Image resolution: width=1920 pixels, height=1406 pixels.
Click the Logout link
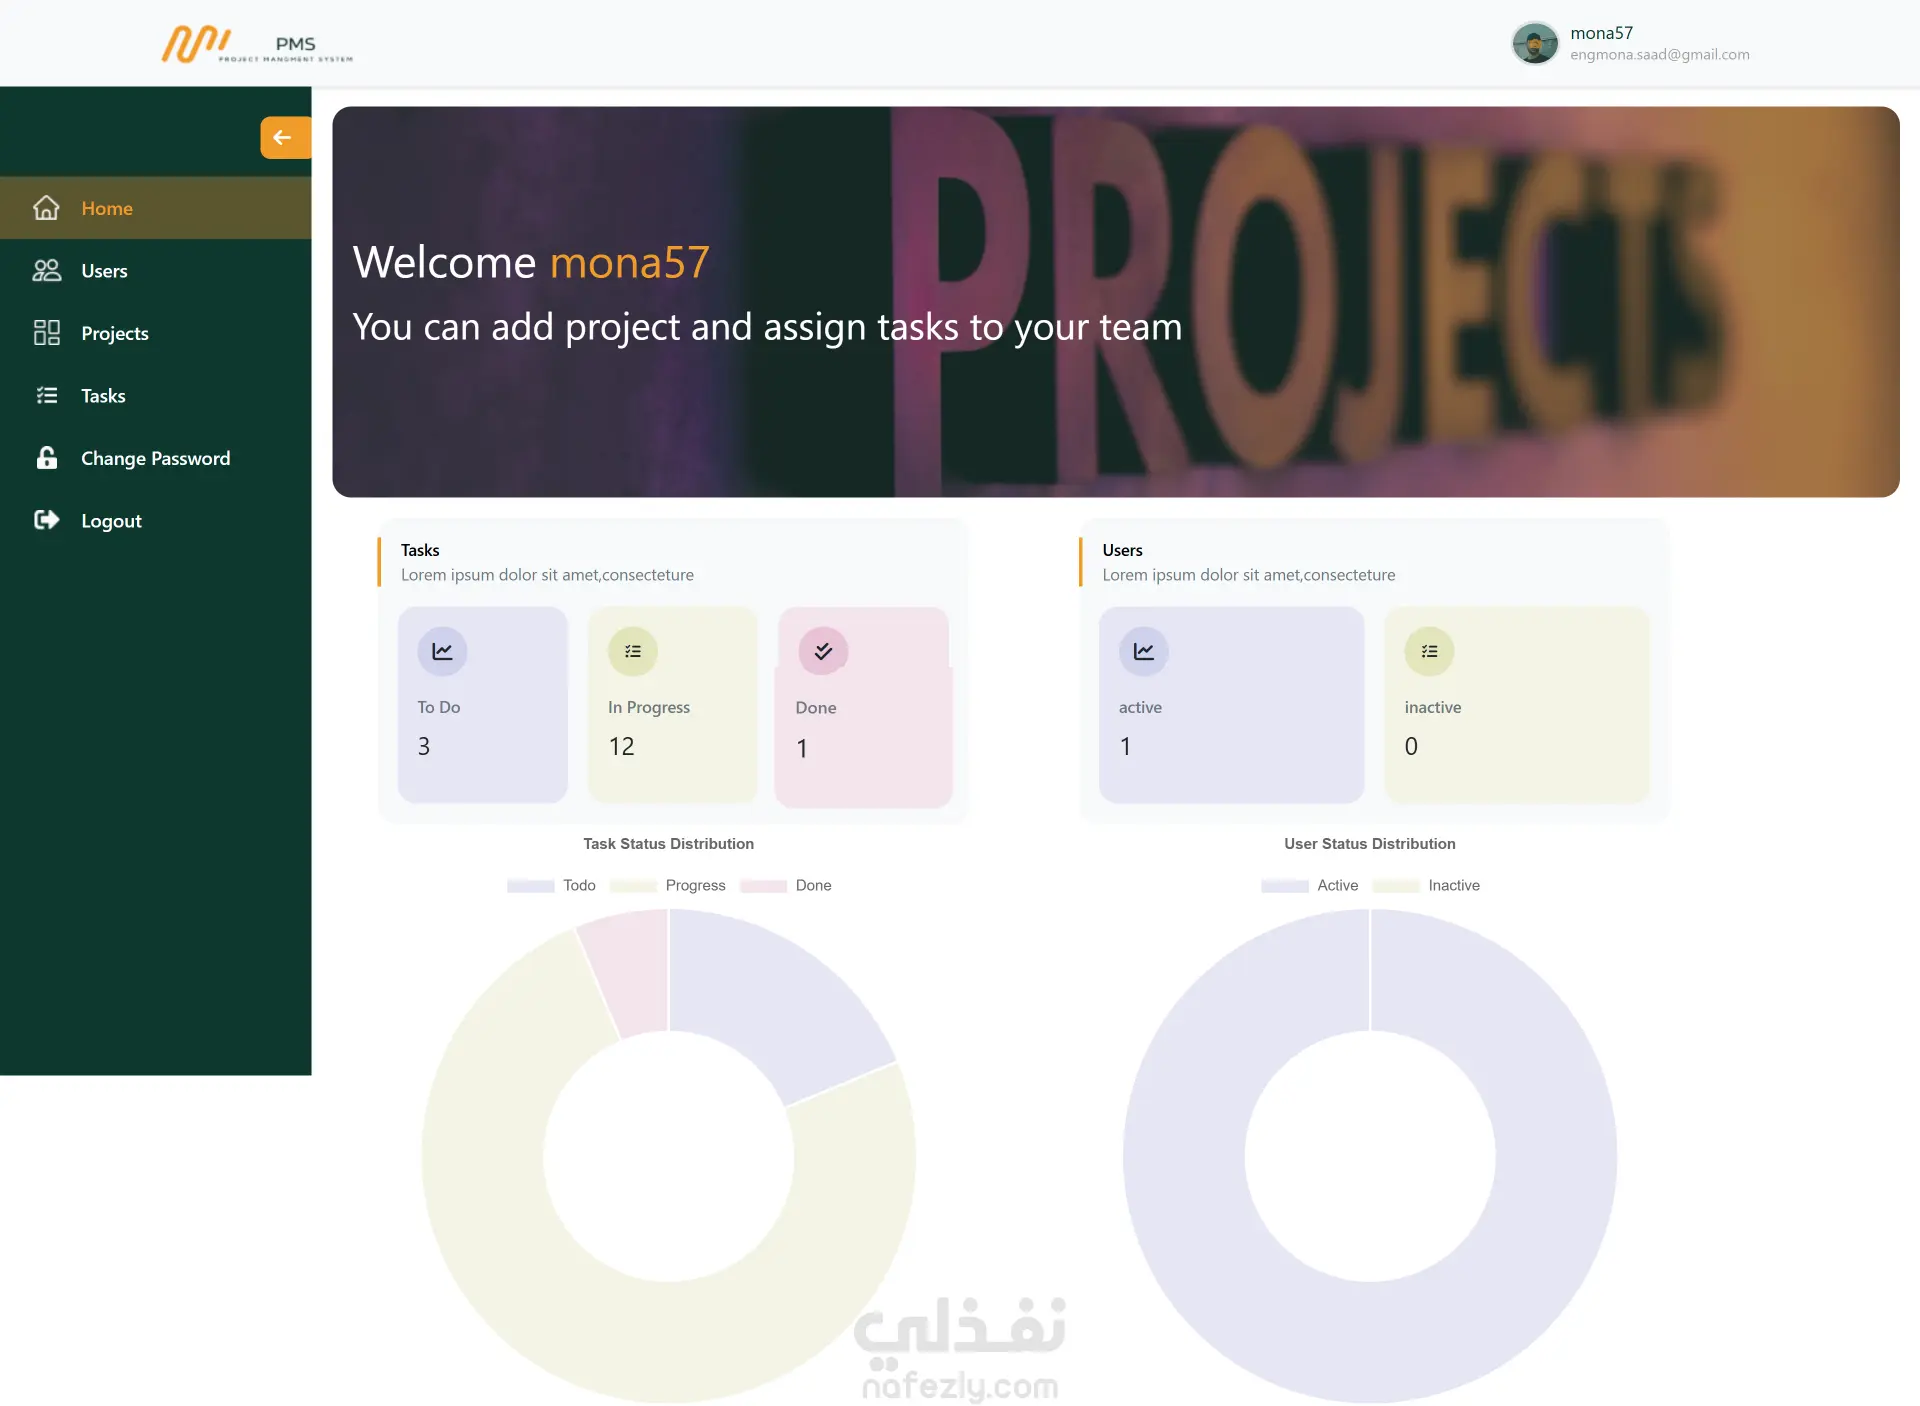[111, 521]
